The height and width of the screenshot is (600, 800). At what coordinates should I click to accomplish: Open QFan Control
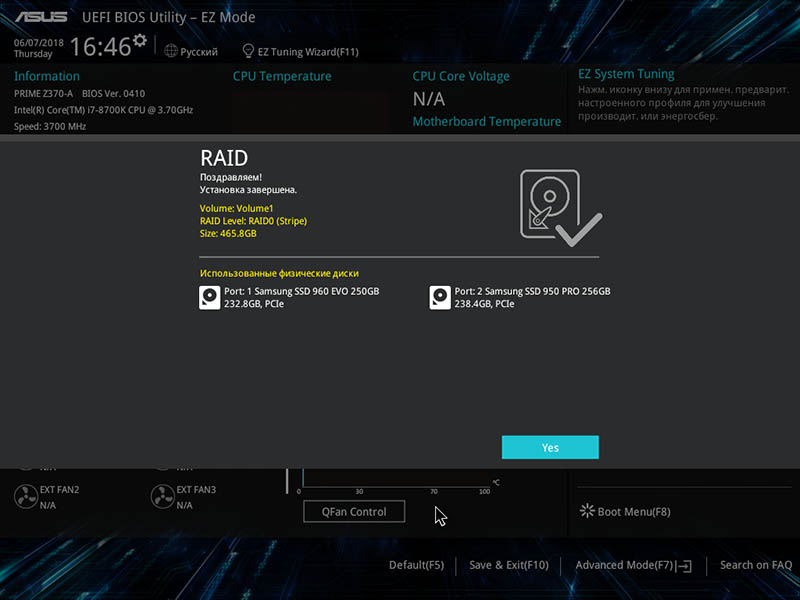tap(354, 511)
